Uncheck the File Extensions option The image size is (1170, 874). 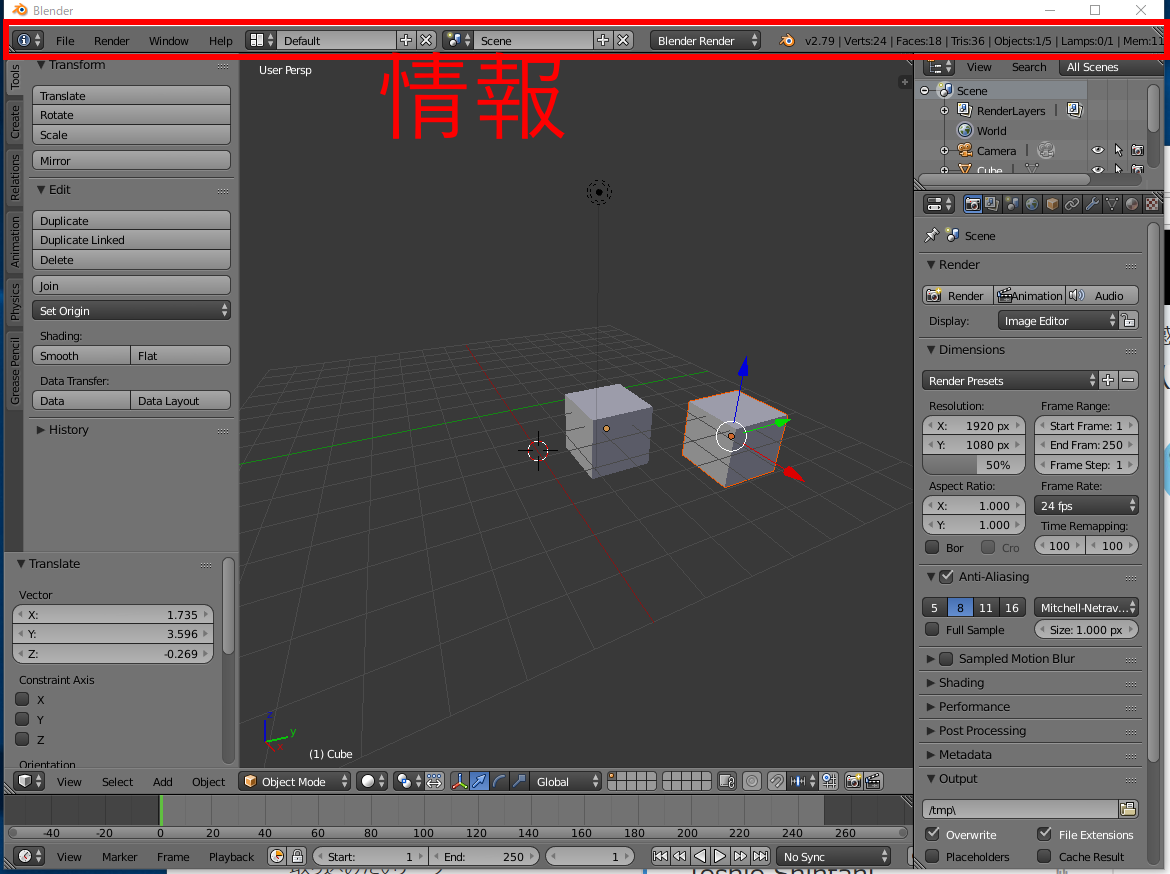click(x=1045, y=834)
